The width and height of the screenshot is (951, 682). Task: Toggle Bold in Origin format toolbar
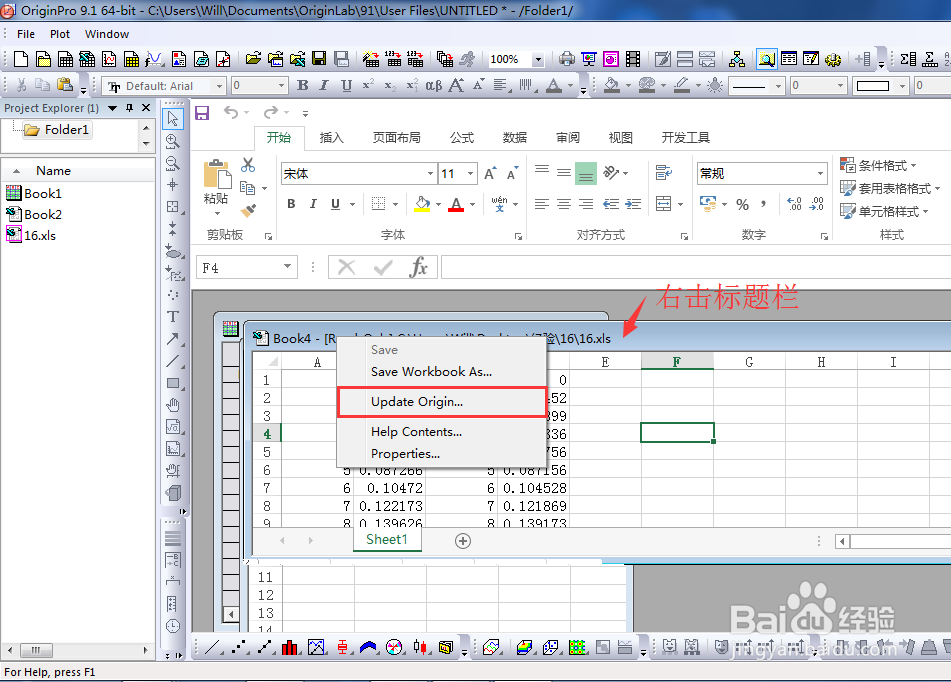click(303, 86)
